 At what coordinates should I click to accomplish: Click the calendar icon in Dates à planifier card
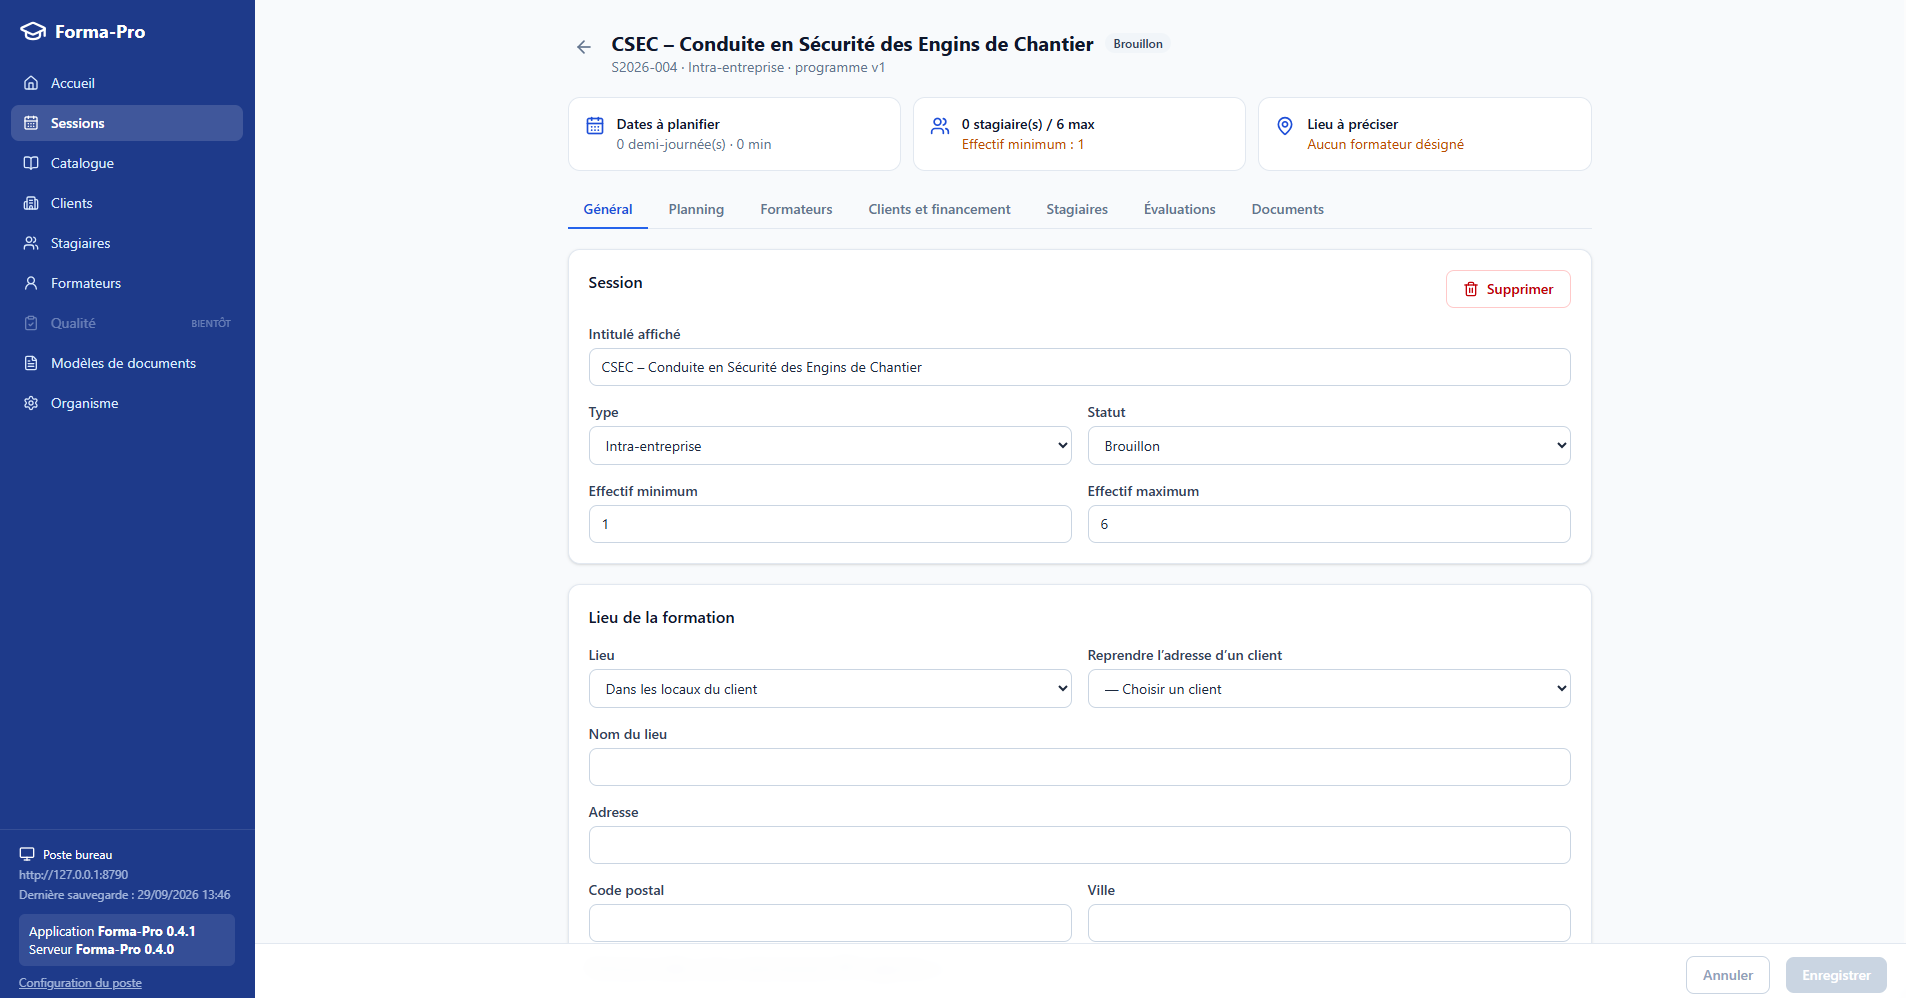tap(595, 126)
